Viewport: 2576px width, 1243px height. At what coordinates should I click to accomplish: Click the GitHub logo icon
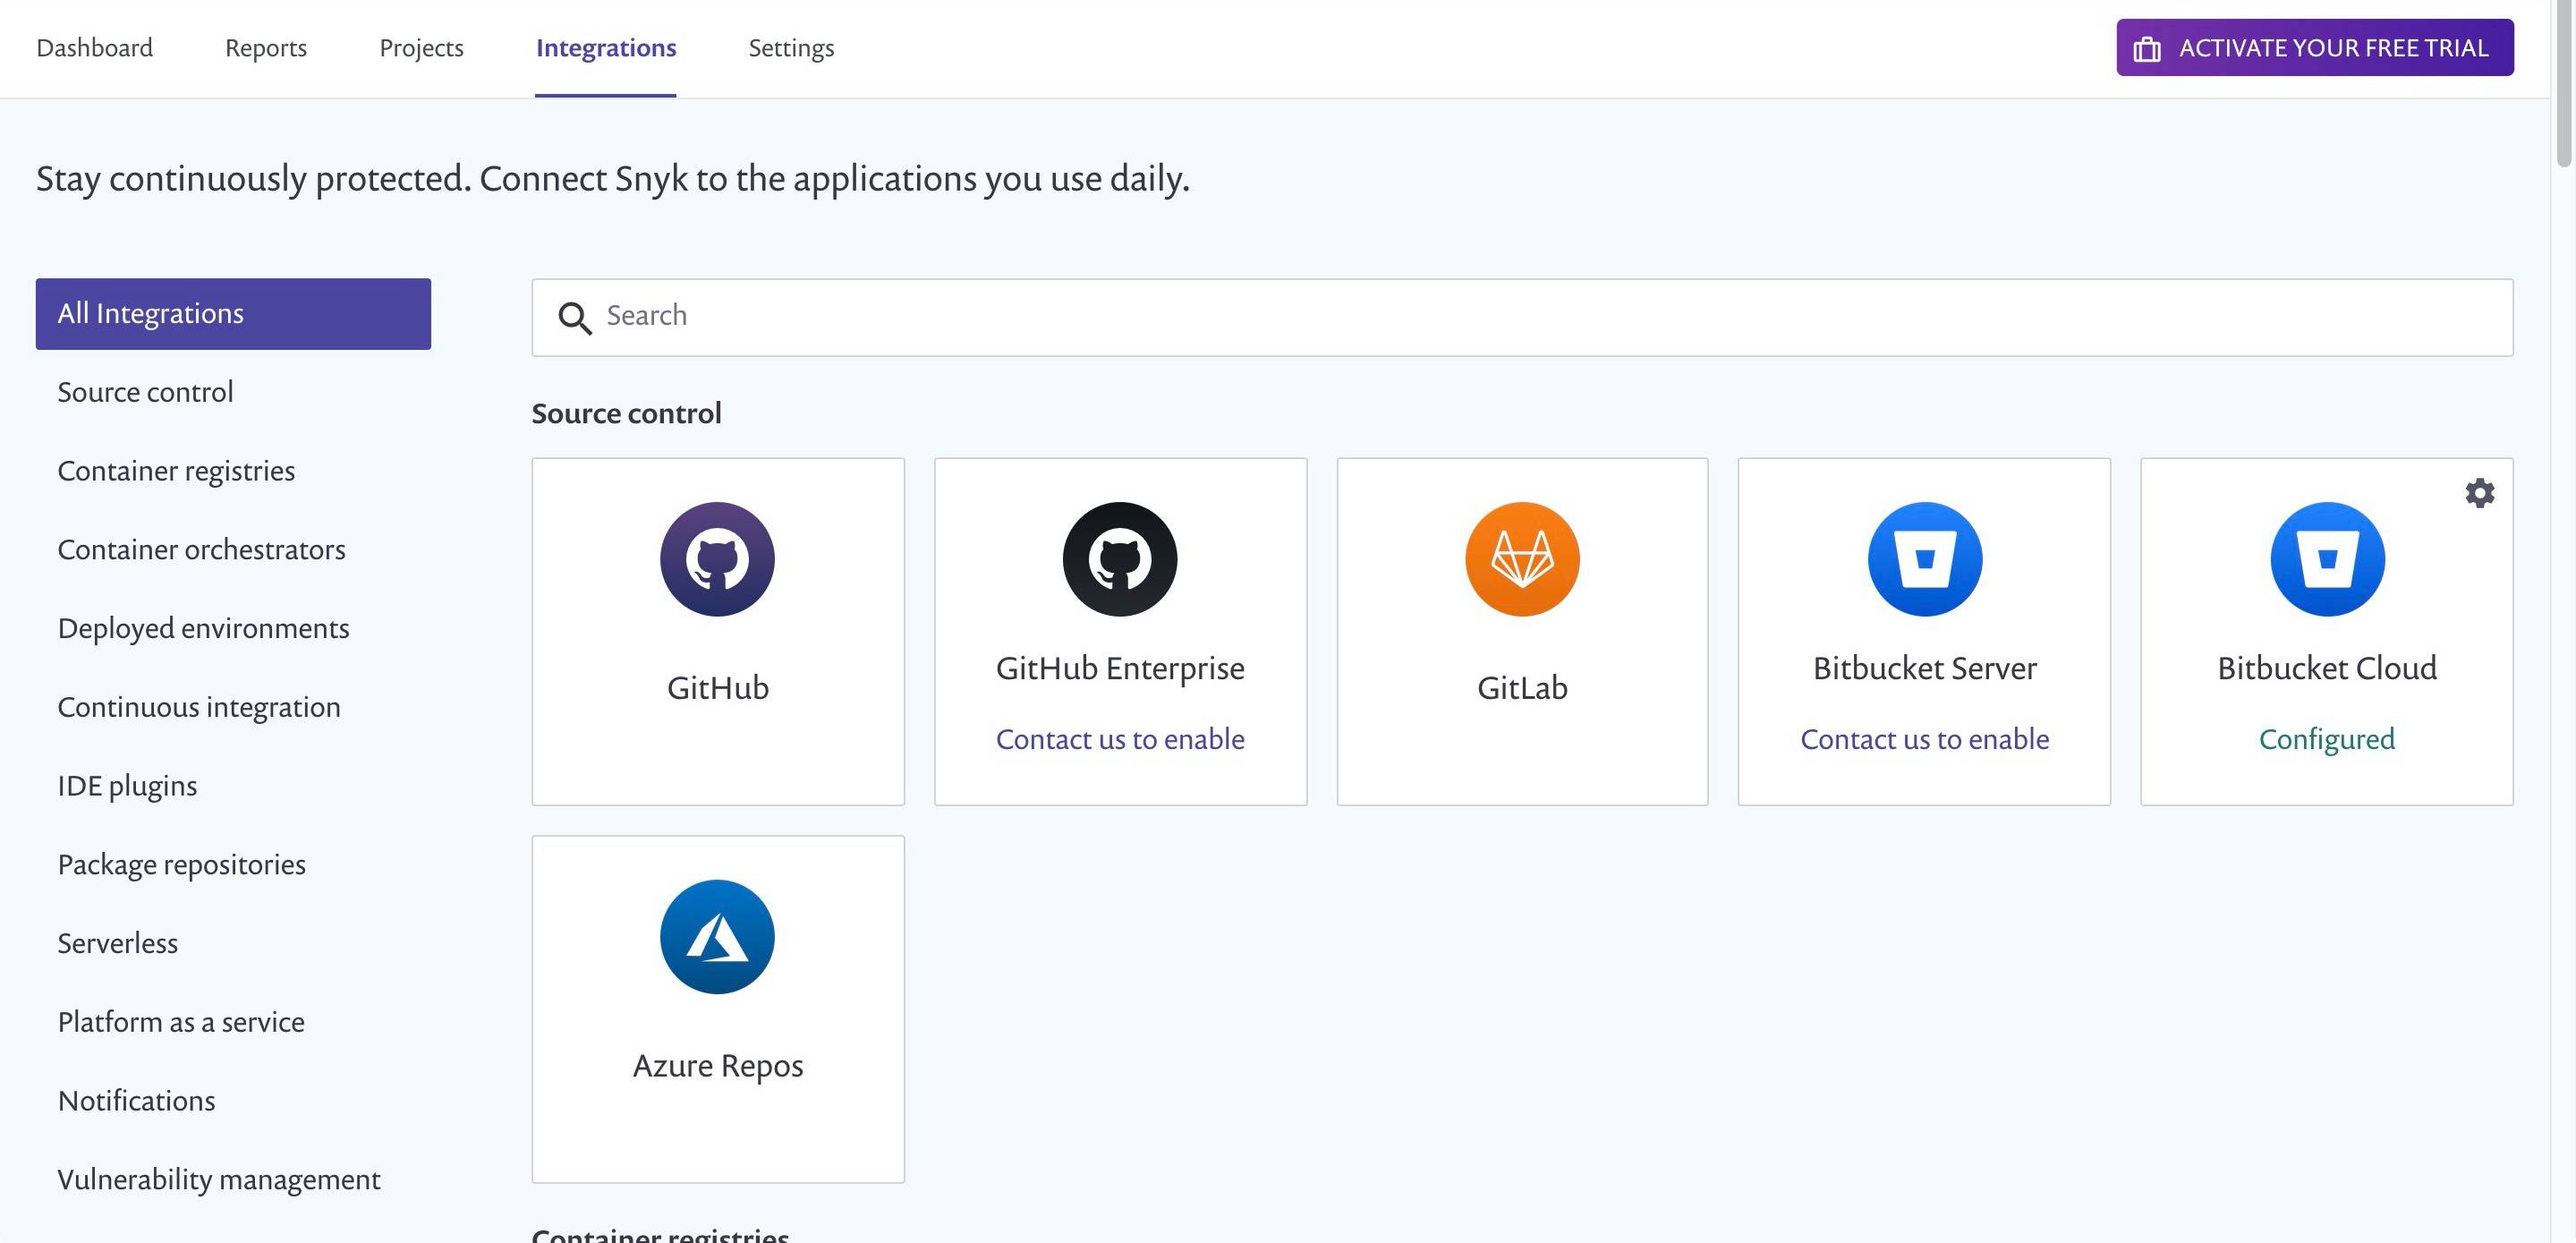717,559
